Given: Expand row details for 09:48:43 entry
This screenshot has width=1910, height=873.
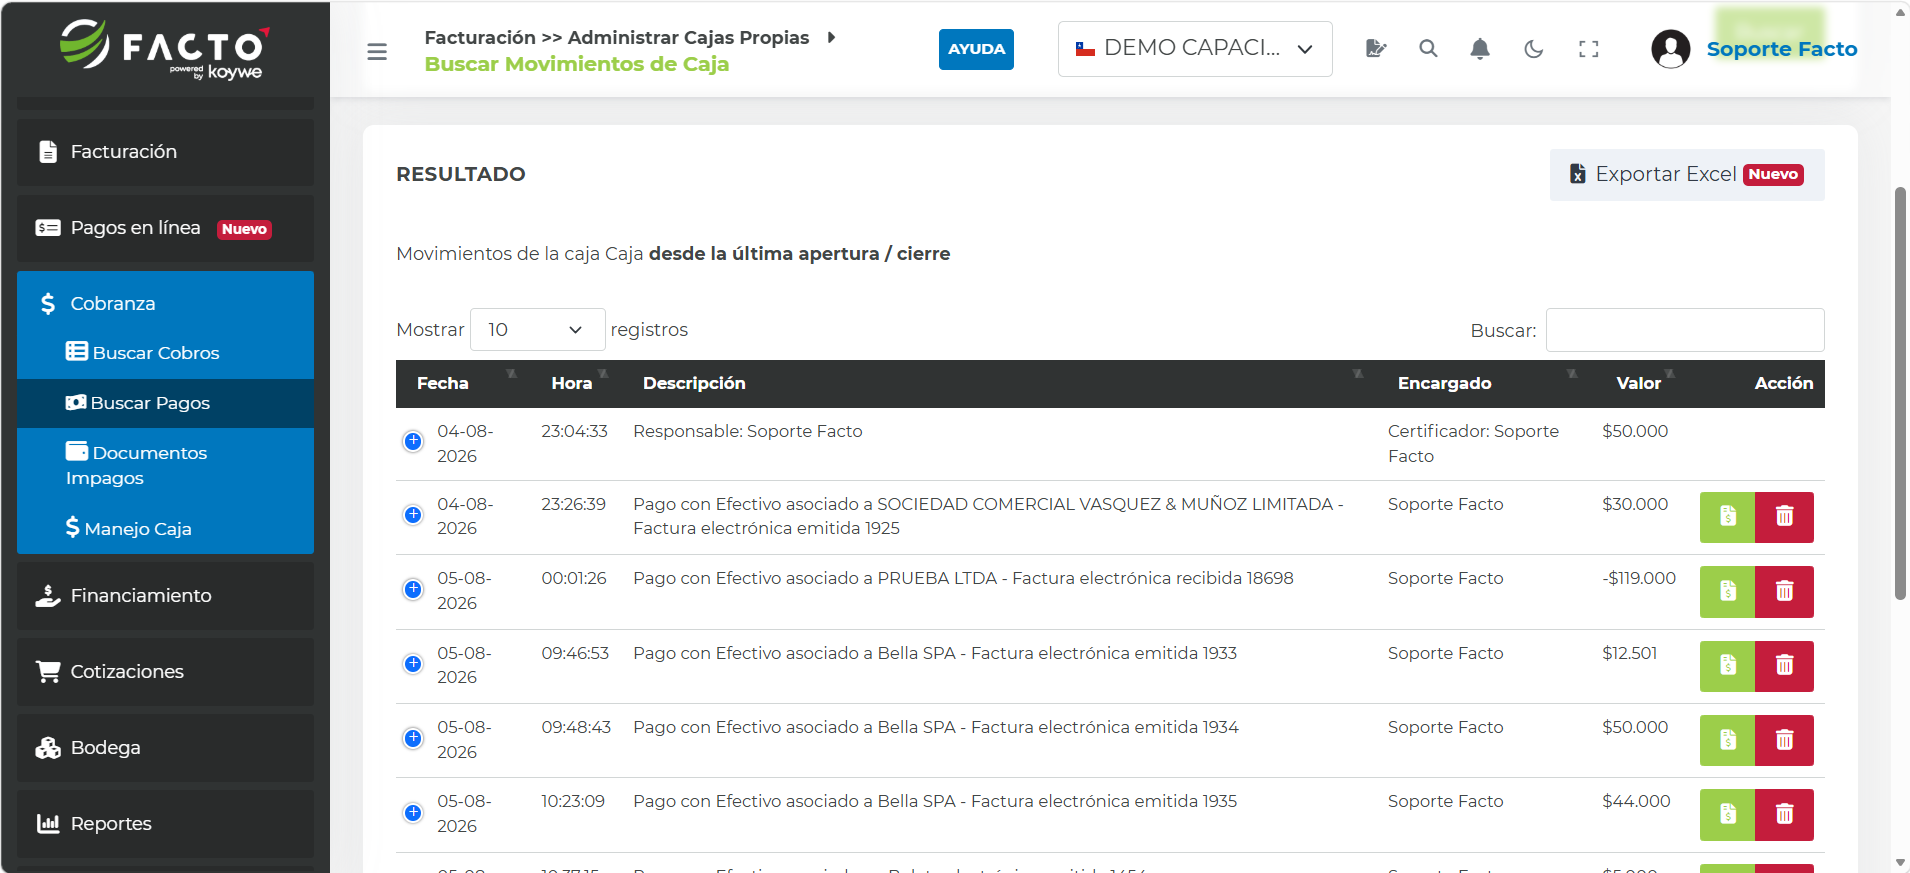Looking at the screenshot, I should coord(413,738).
